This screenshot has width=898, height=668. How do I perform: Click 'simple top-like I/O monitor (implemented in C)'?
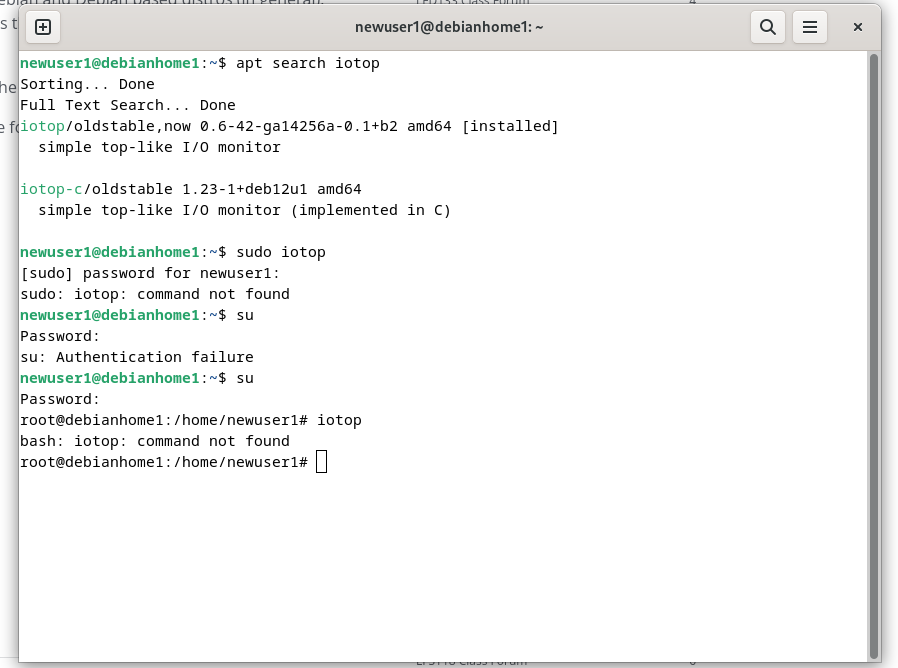pyautogui.click(x=245, y=210)
